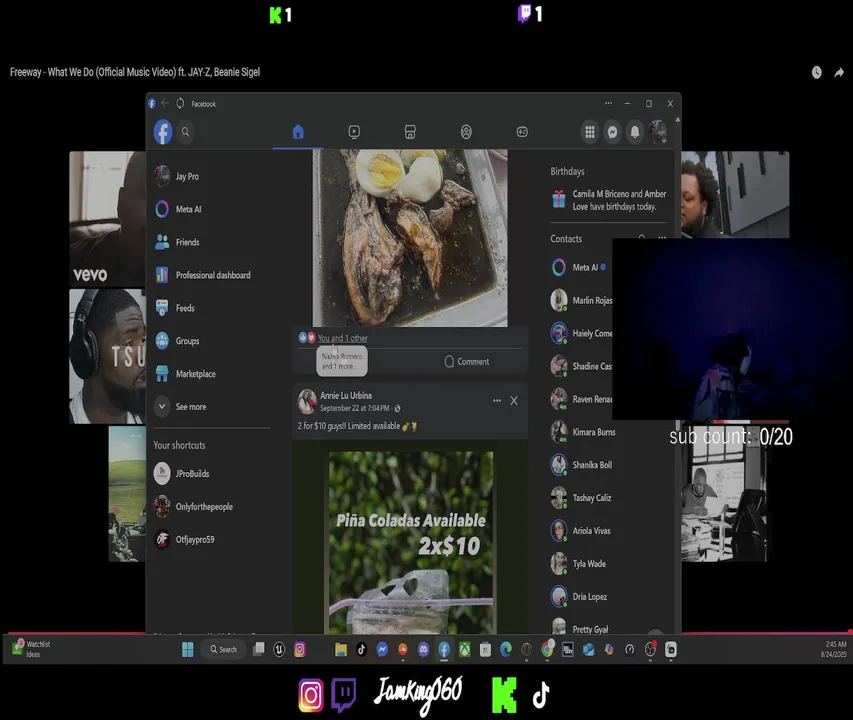Open the Marketplace tab in Facebook's top bar
The image size is (853, 720).
410,132
